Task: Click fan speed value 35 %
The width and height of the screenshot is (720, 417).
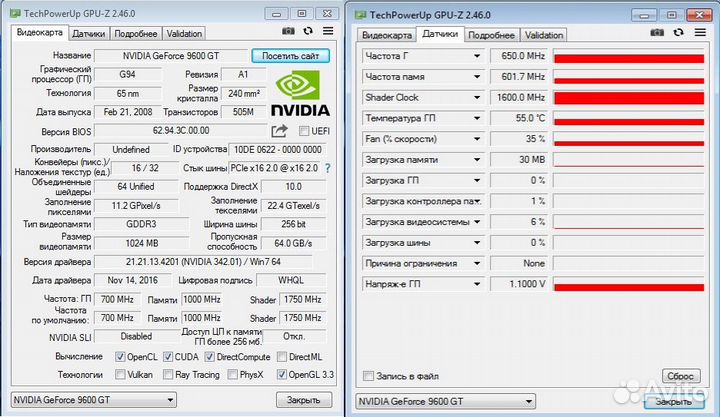Action: [x=519, y=139]
